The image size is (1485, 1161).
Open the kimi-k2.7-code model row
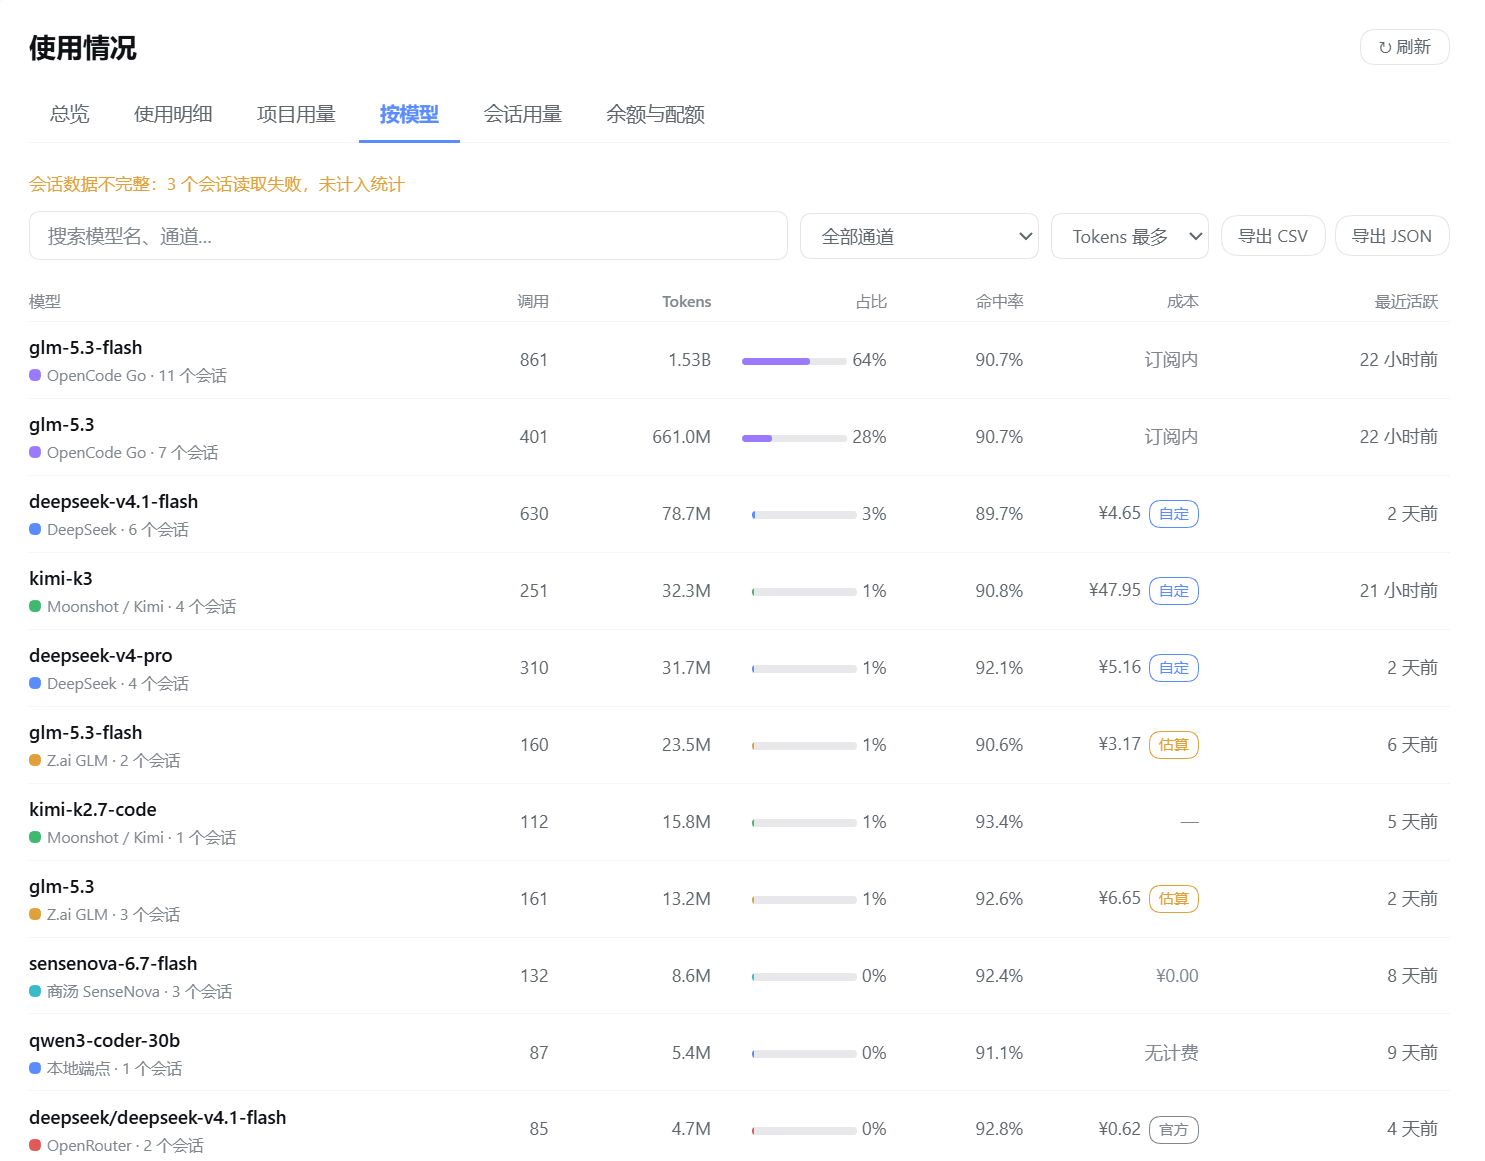point(739,822)
